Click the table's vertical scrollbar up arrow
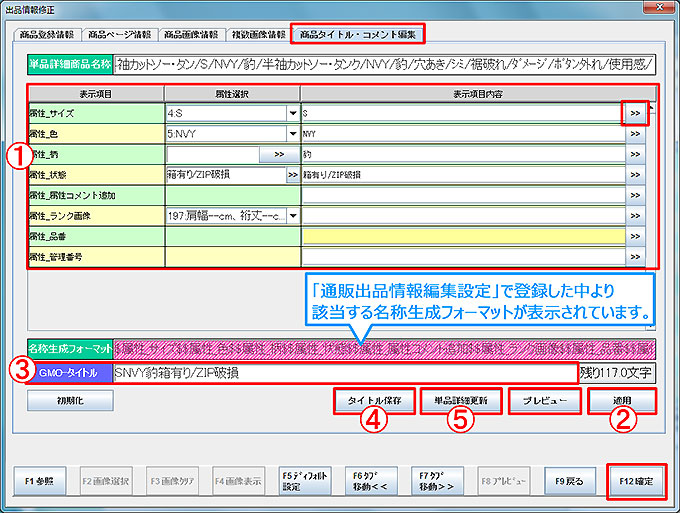The image size is (680, 513). tap(651, 108)
